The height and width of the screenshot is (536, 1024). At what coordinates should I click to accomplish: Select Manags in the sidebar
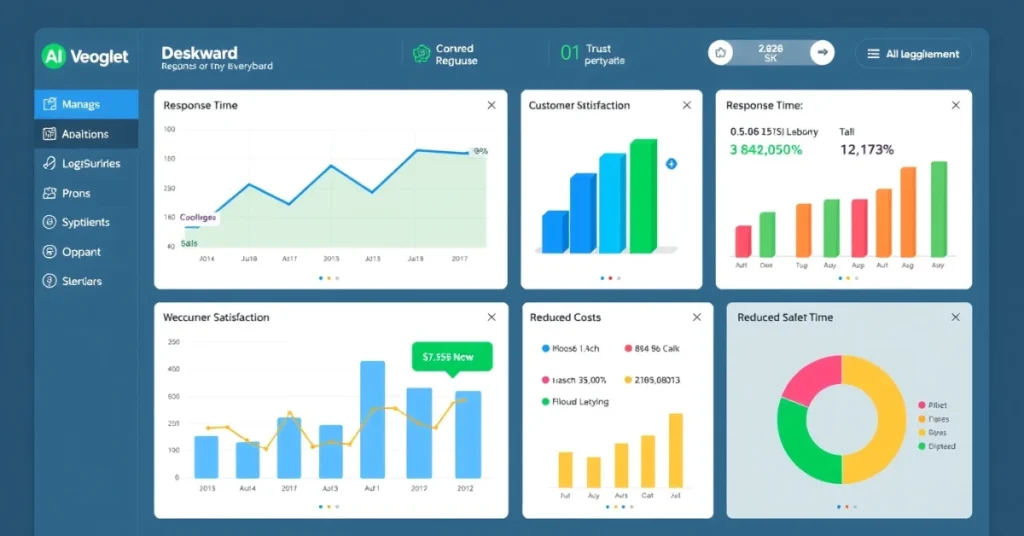(x=87, y=104)
